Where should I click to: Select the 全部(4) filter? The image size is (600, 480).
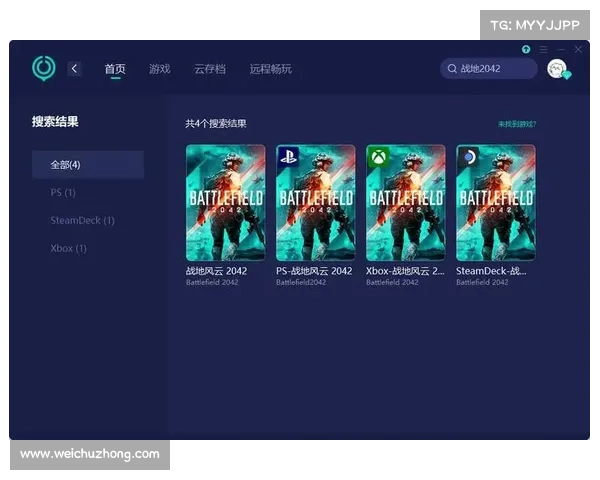[88, 165]
